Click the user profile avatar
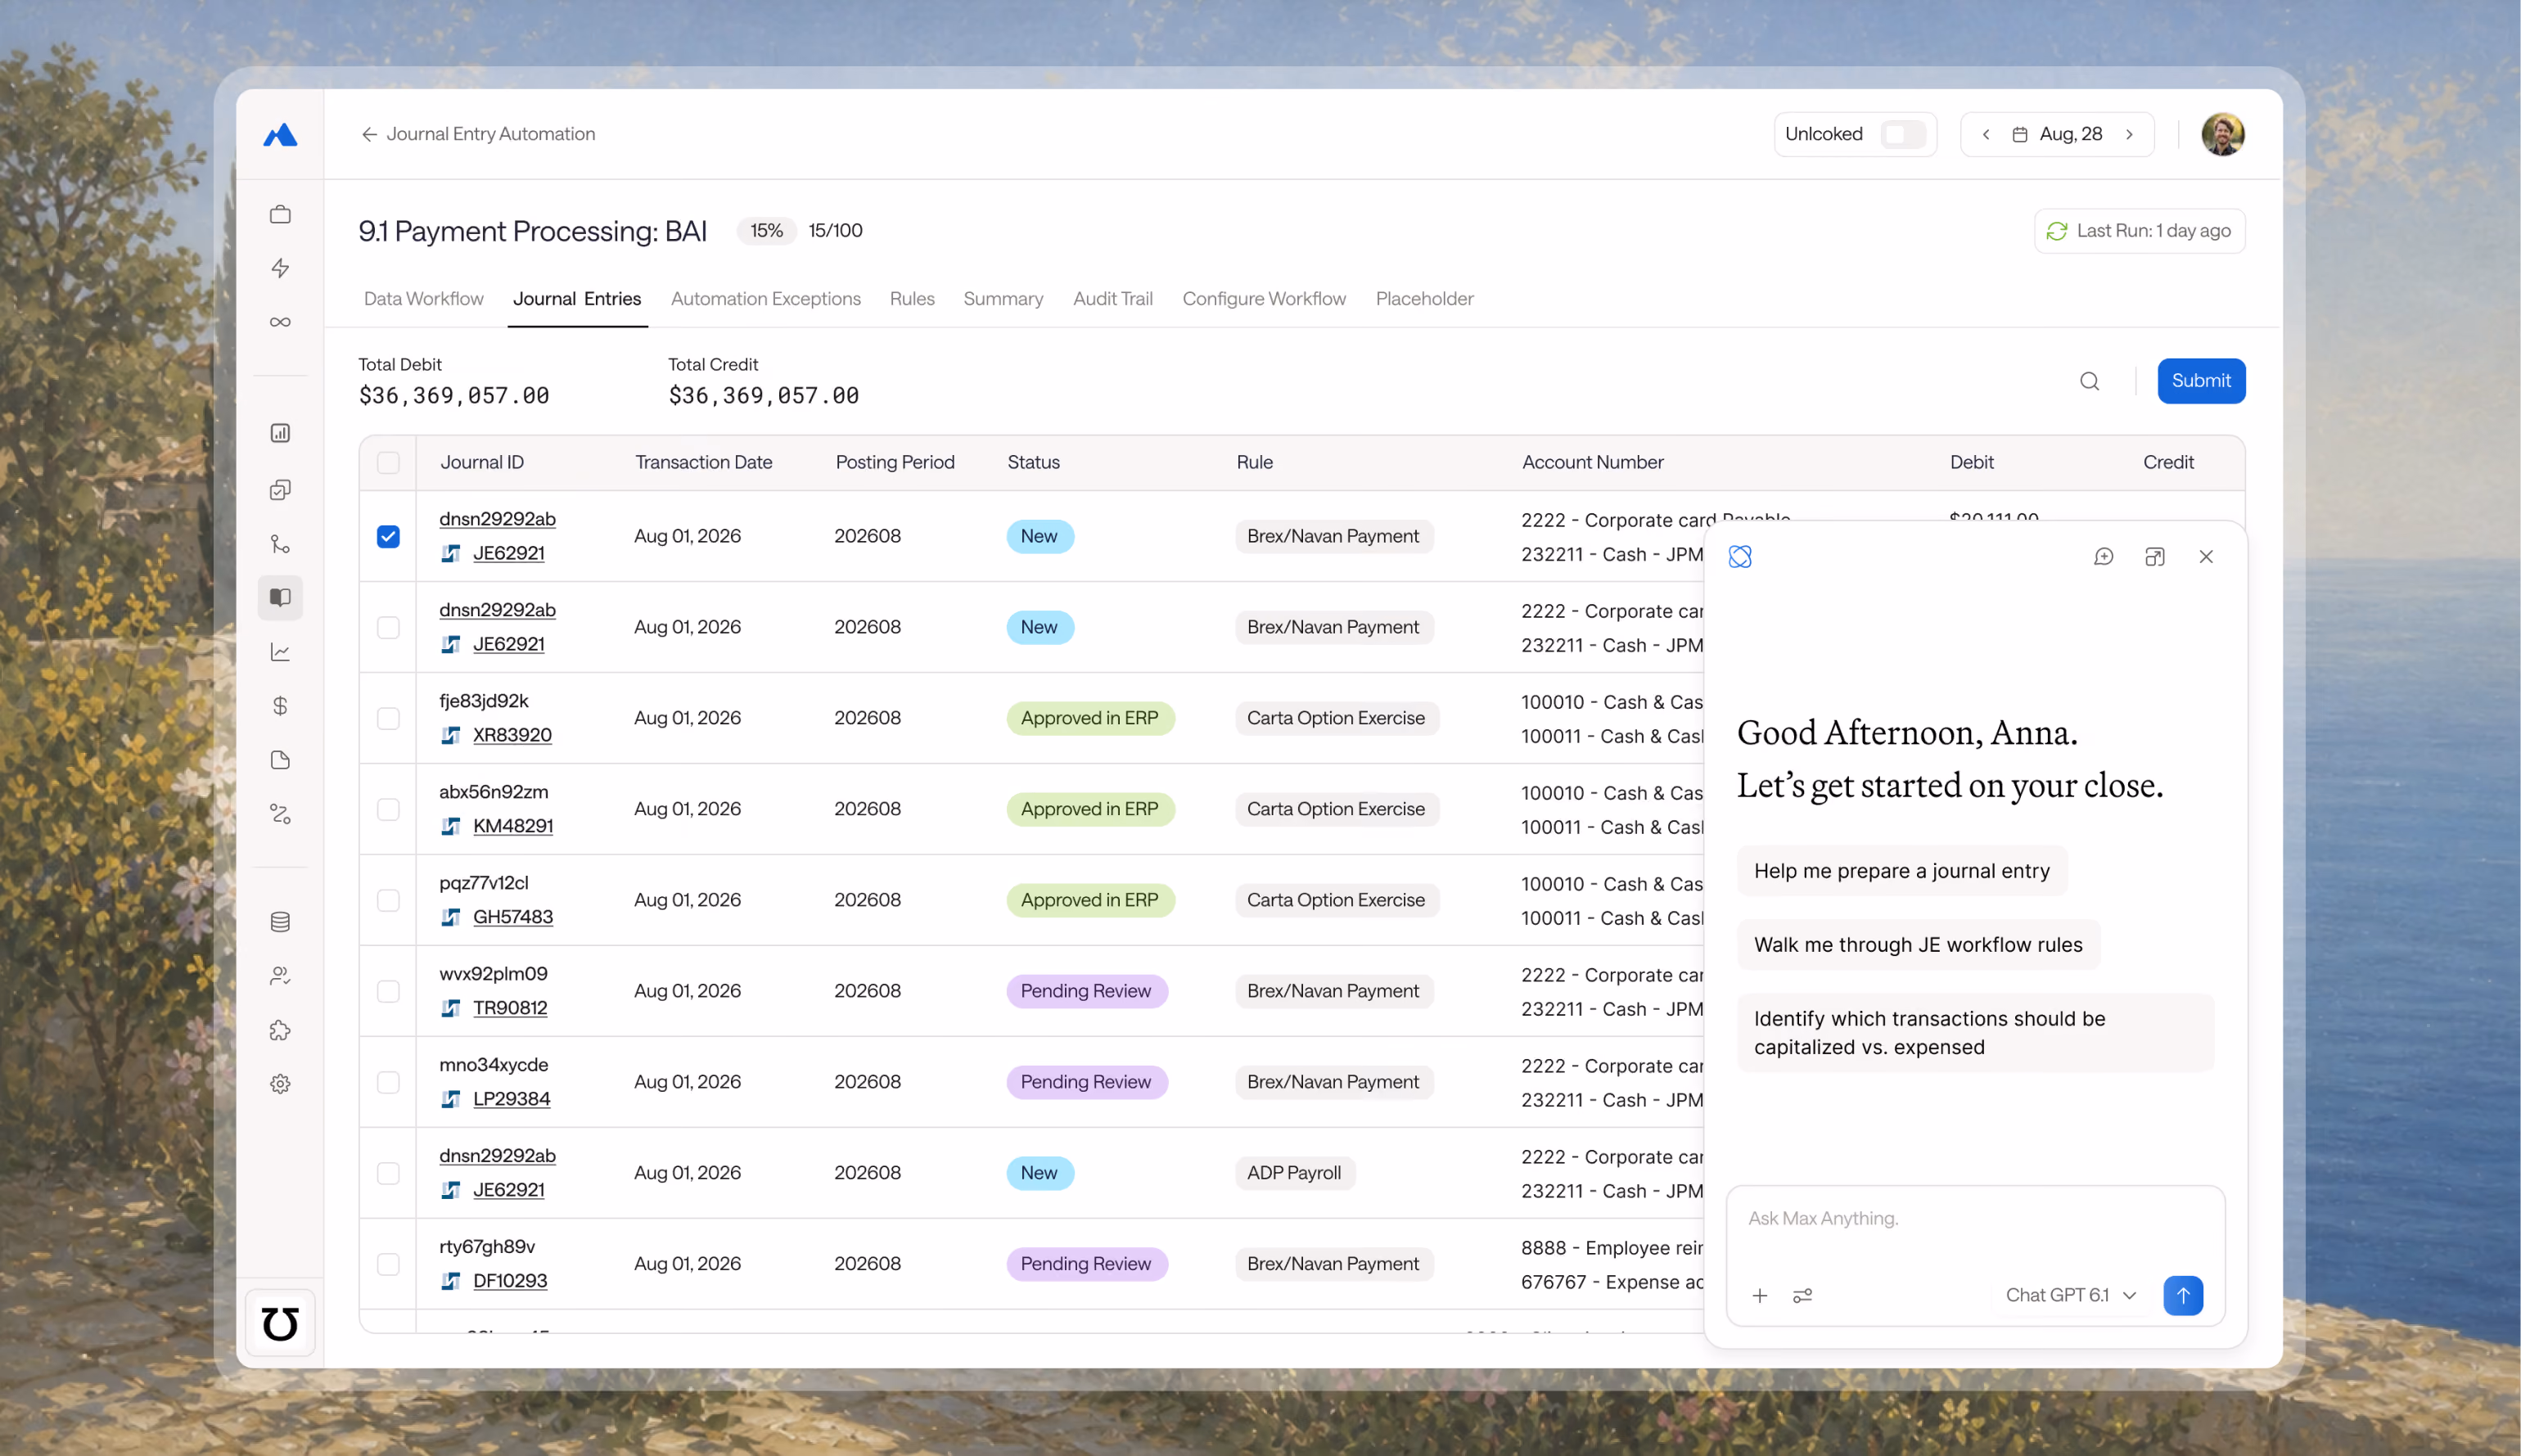The image size is (2521, 1456). [2222, 134]
